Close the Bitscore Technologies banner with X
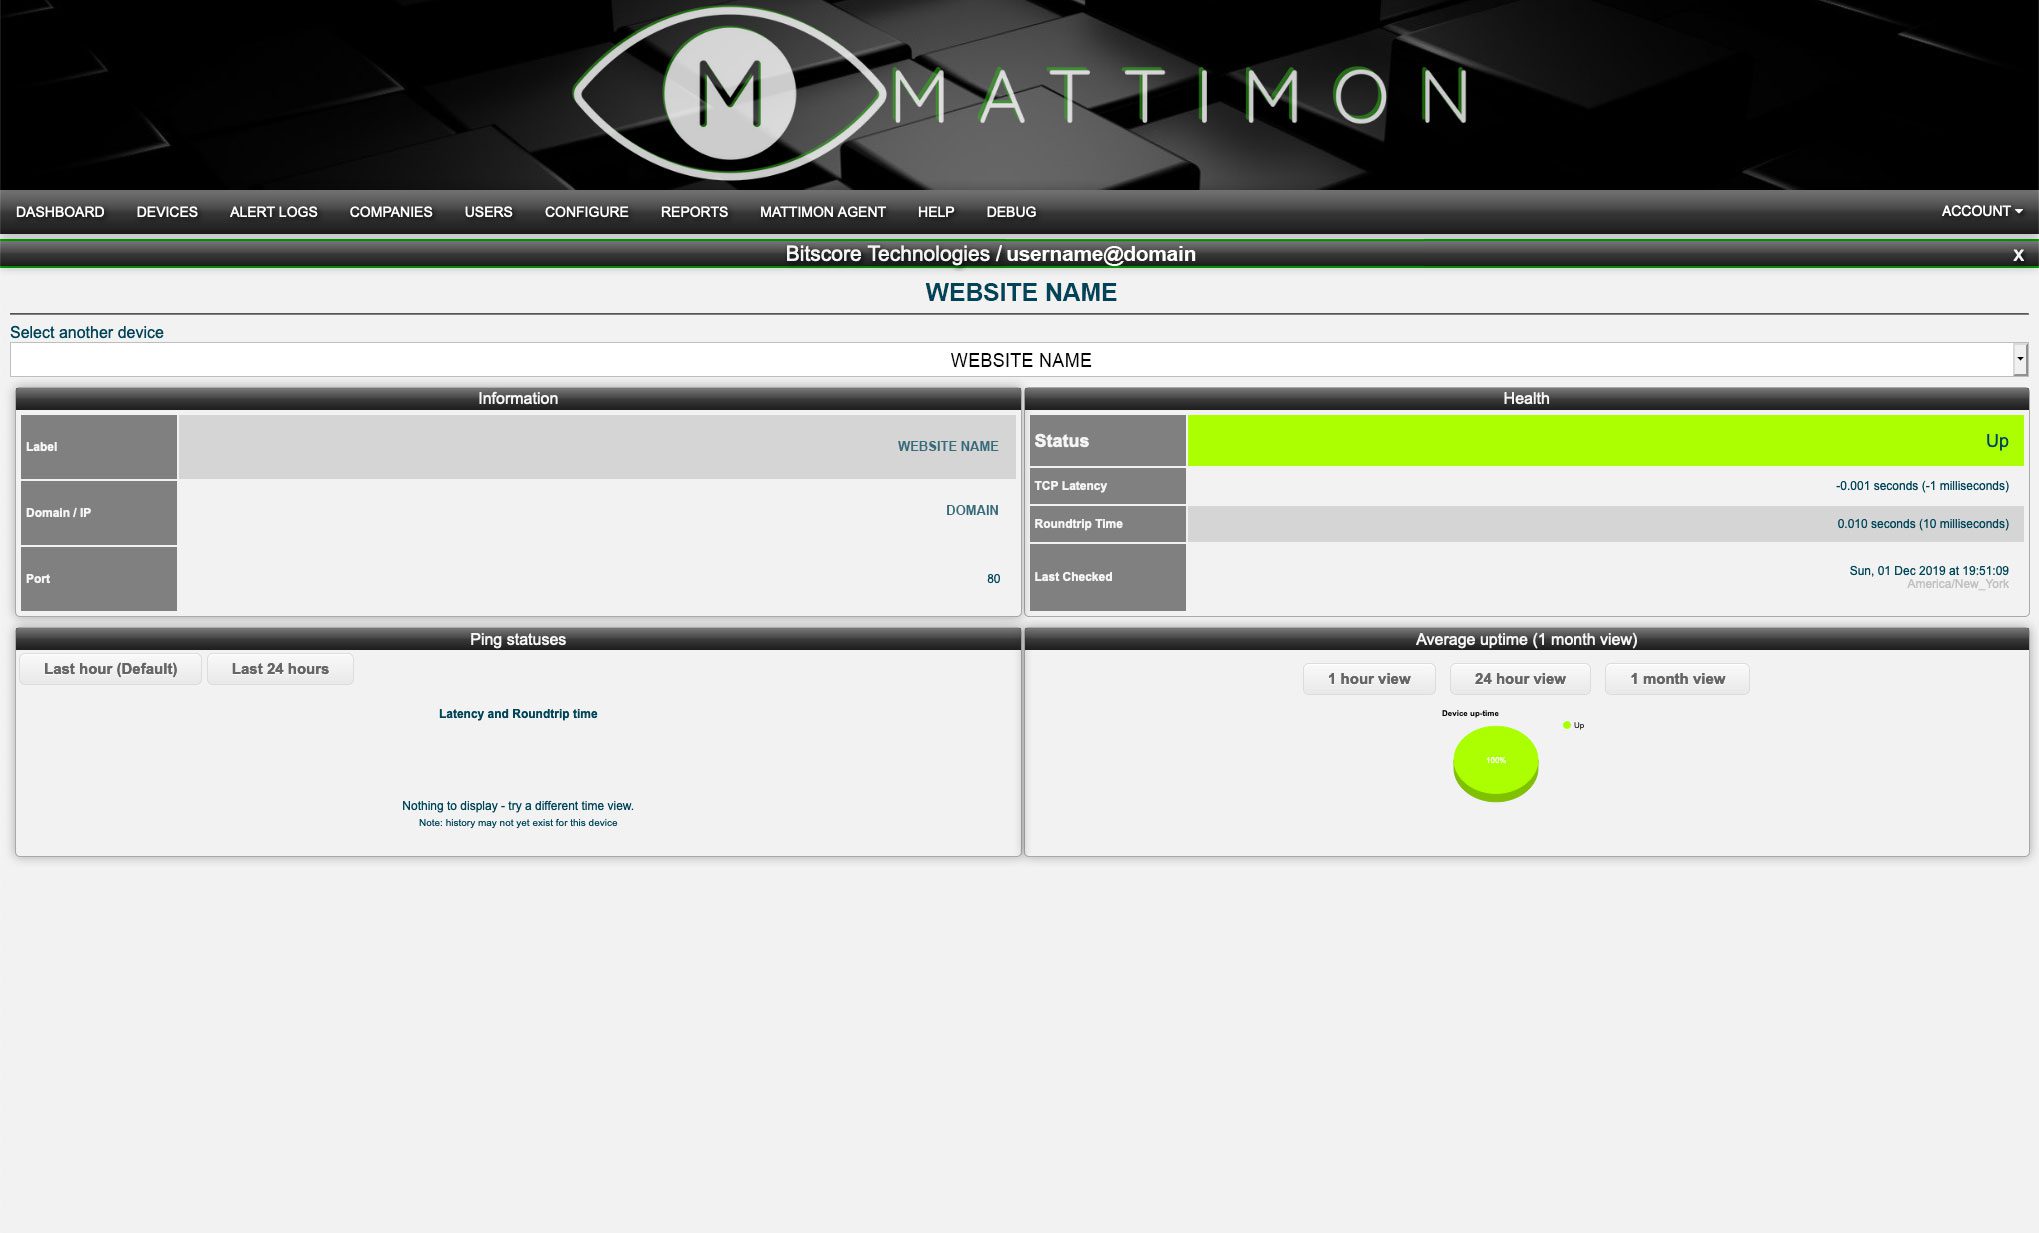The width and height of the screenshot is (2039, 1233). point(2018,255)
